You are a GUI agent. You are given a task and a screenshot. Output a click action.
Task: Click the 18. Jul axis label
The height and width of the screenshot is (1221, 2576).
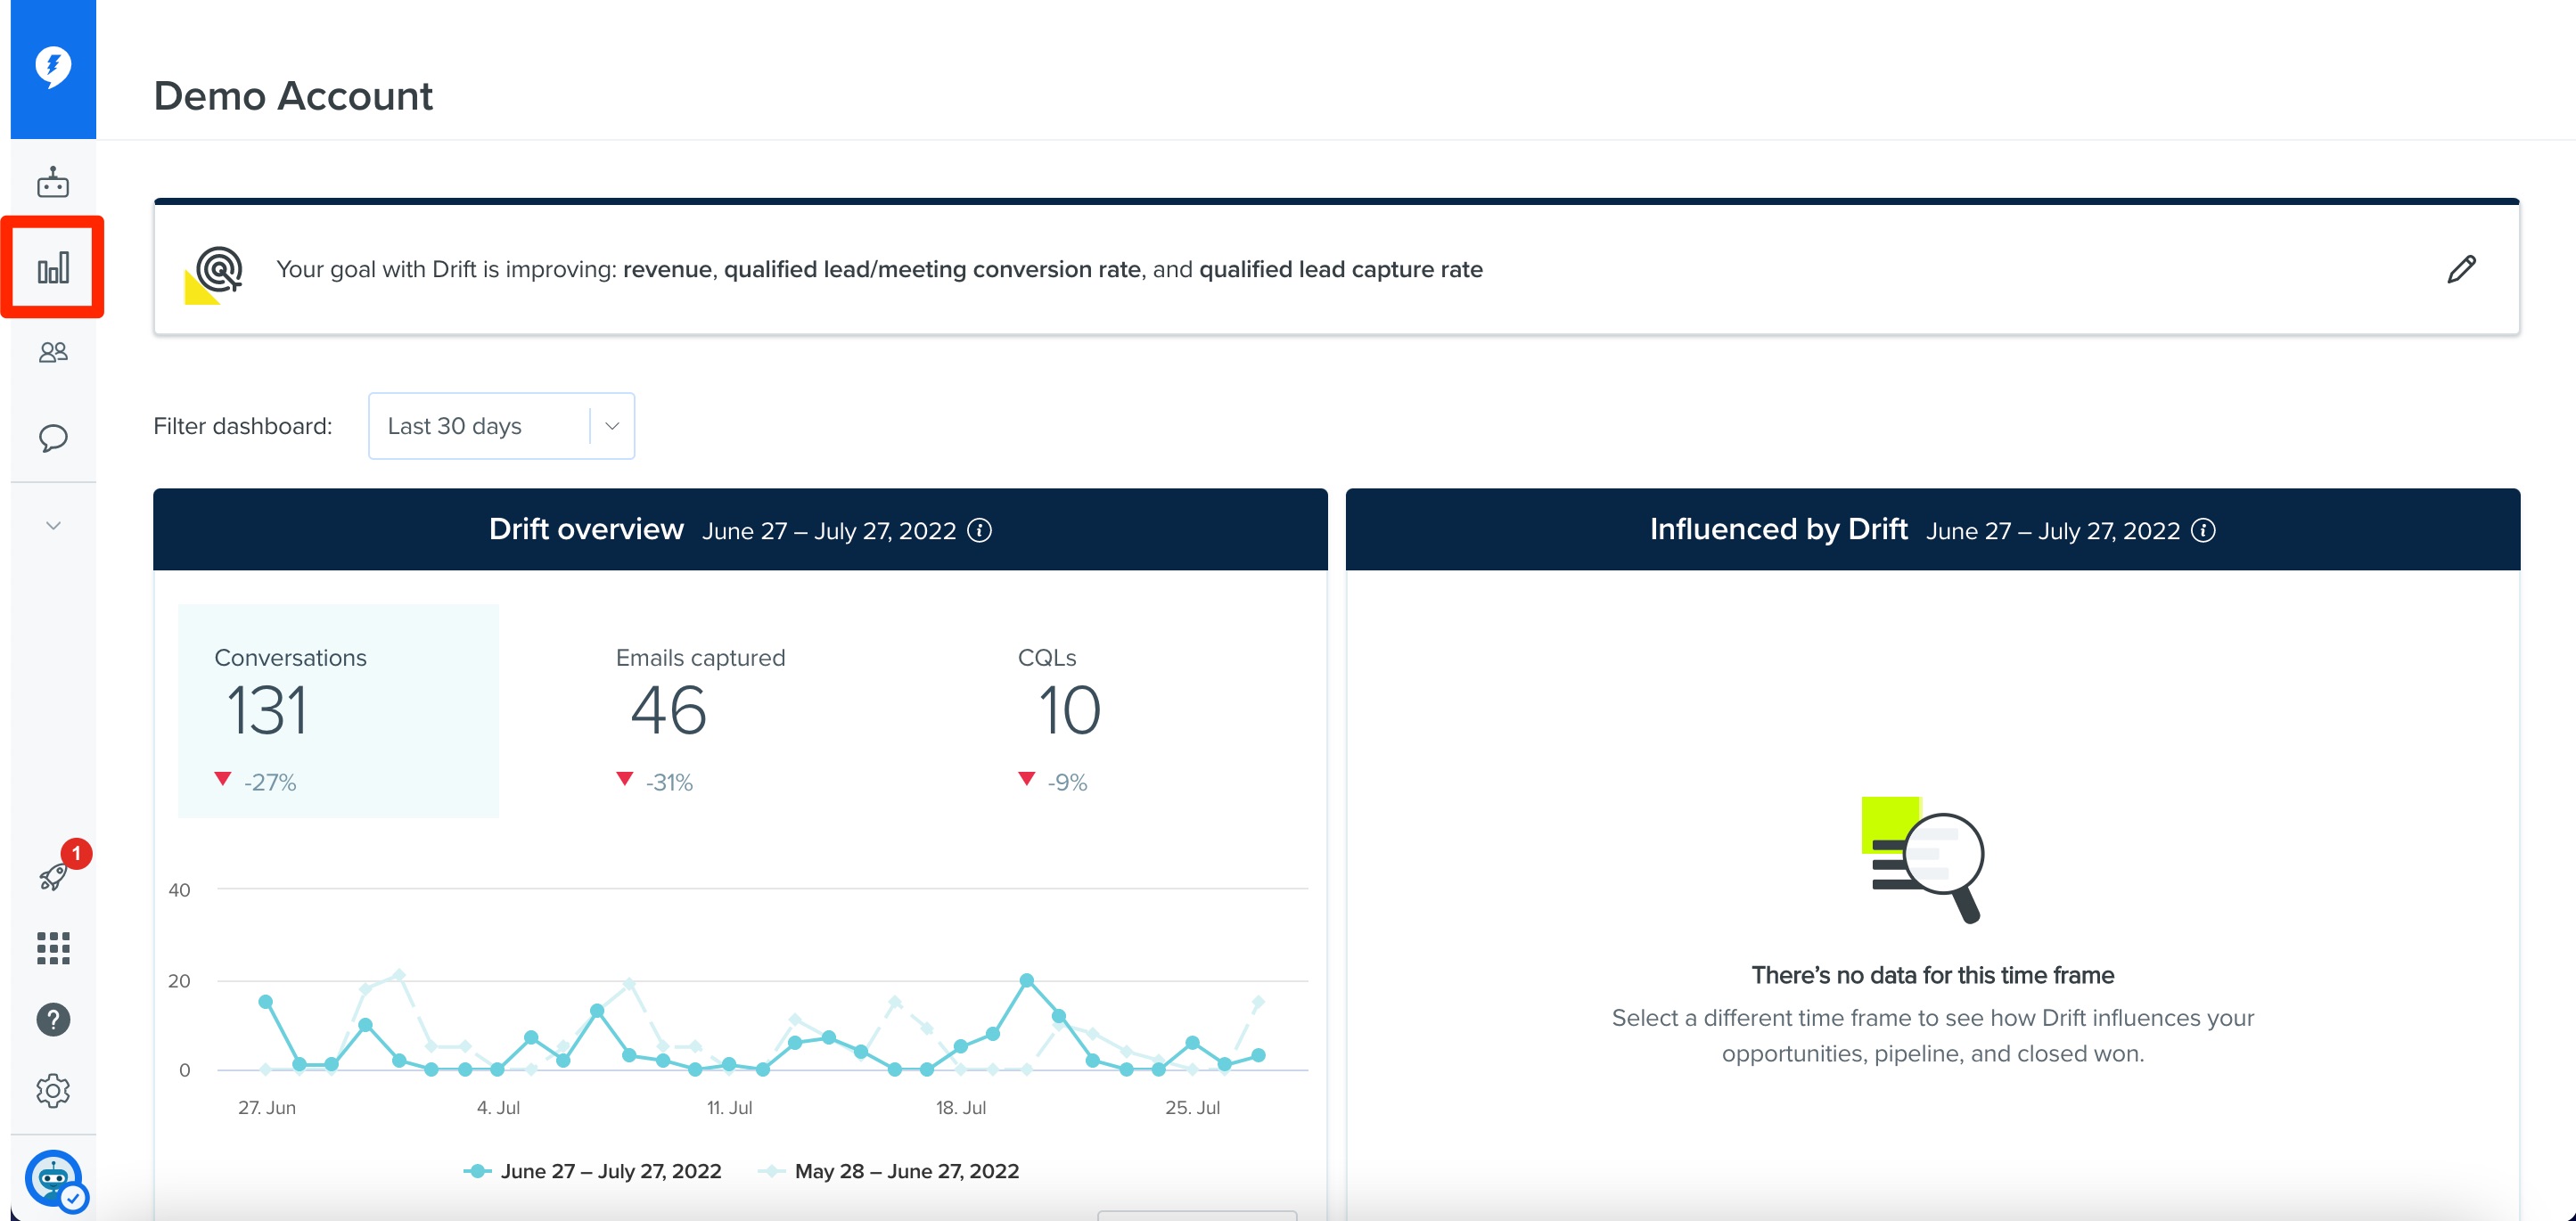coord(961,1107)
